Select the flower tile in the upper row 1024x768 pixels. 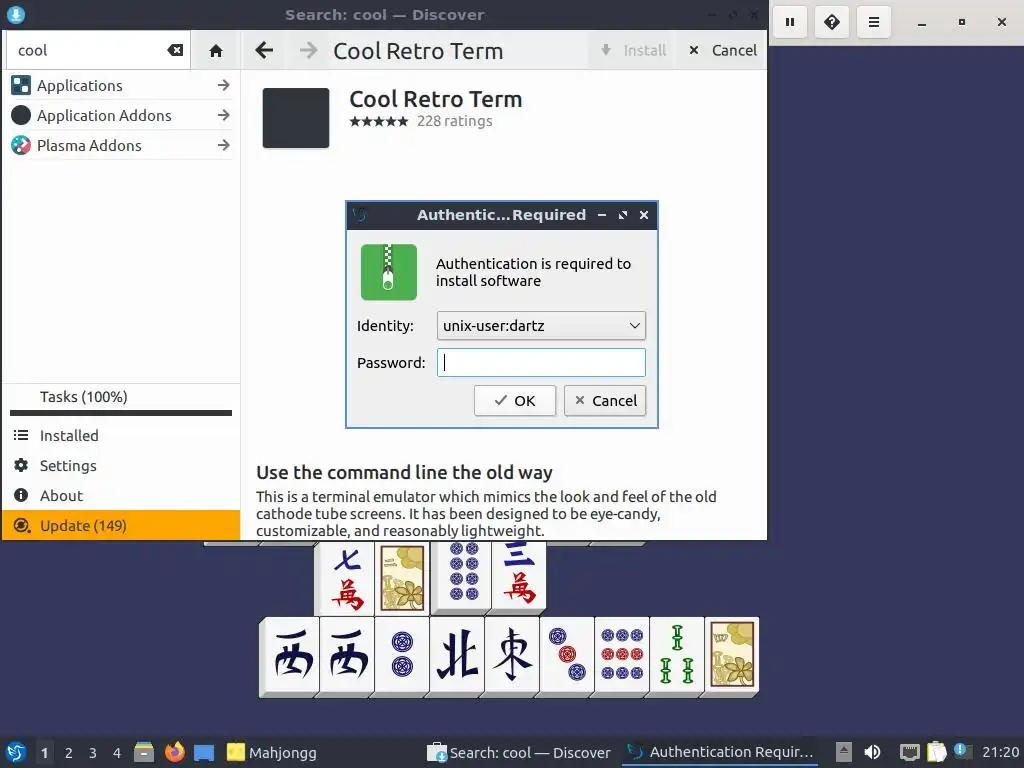click(402, 579)
